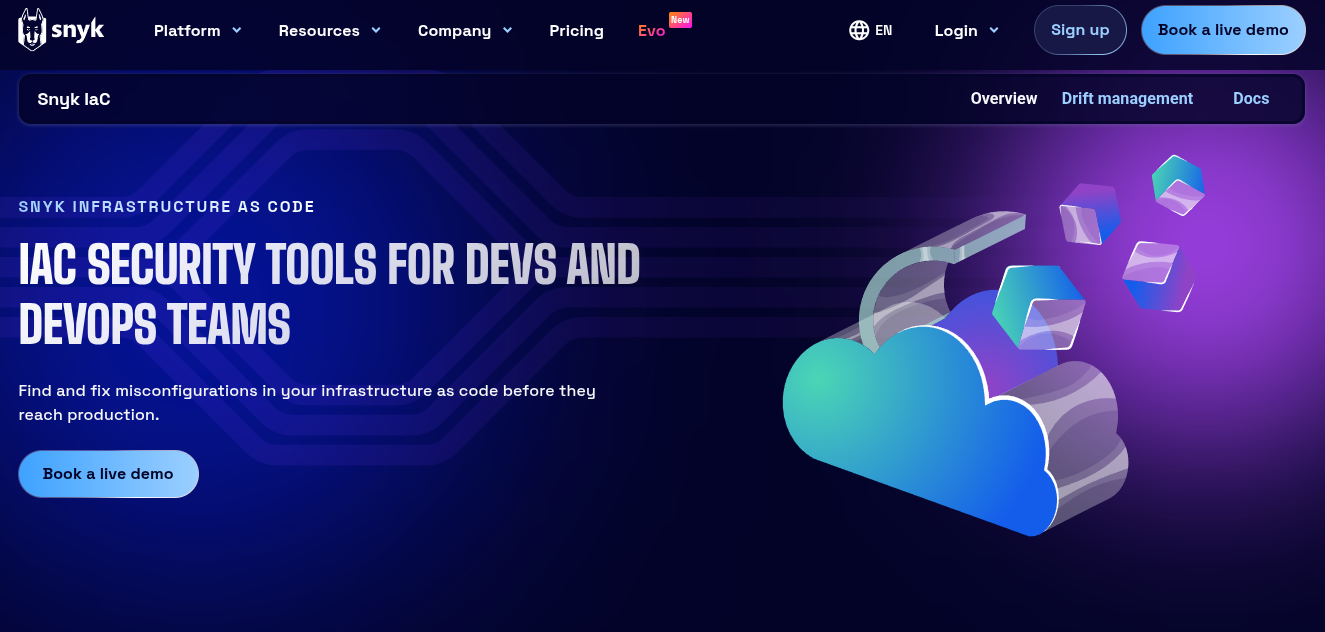The width and height of the screenshot is (1325, 632).
Task: Open the Evo page link
Action: [651, 30]
